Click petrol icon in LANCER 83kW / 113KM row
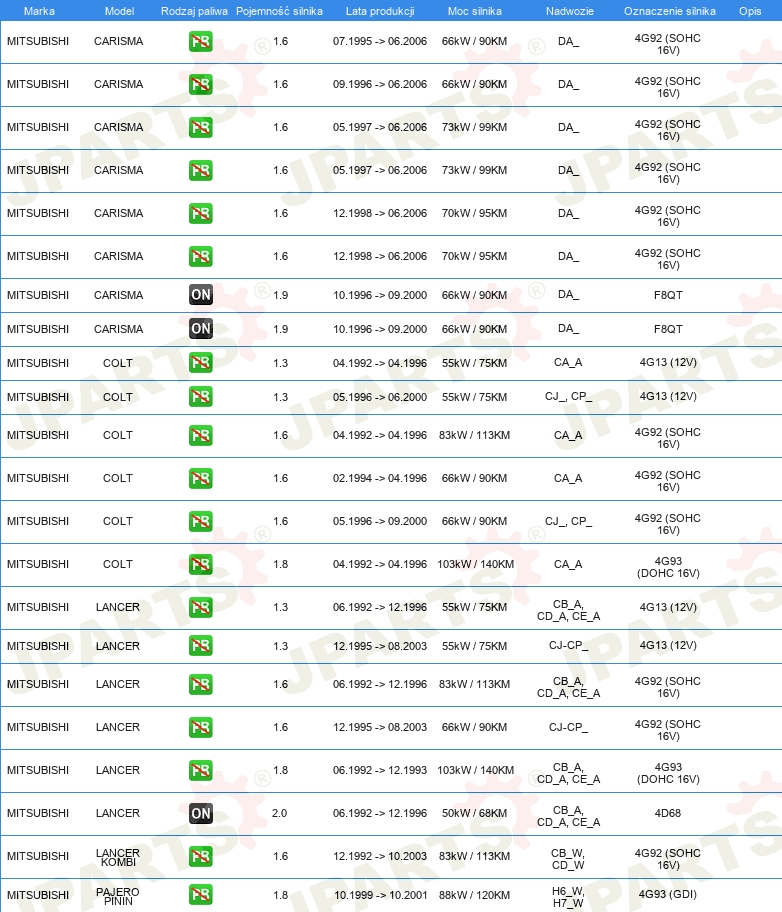This screenshot has height=912, width=782. [201, 684]
